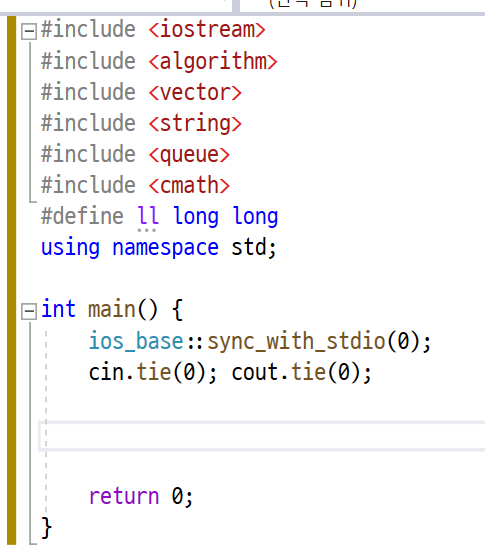Click the <algorithm> include header
The height and width of the screenshot is (555, 485).
click(213, 62)
